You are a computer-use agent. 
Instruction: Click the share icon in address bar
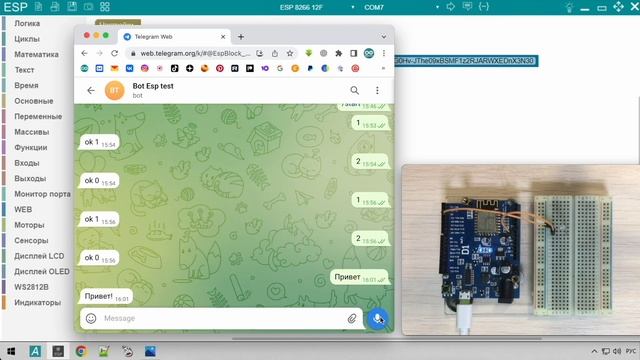point(275,53)
